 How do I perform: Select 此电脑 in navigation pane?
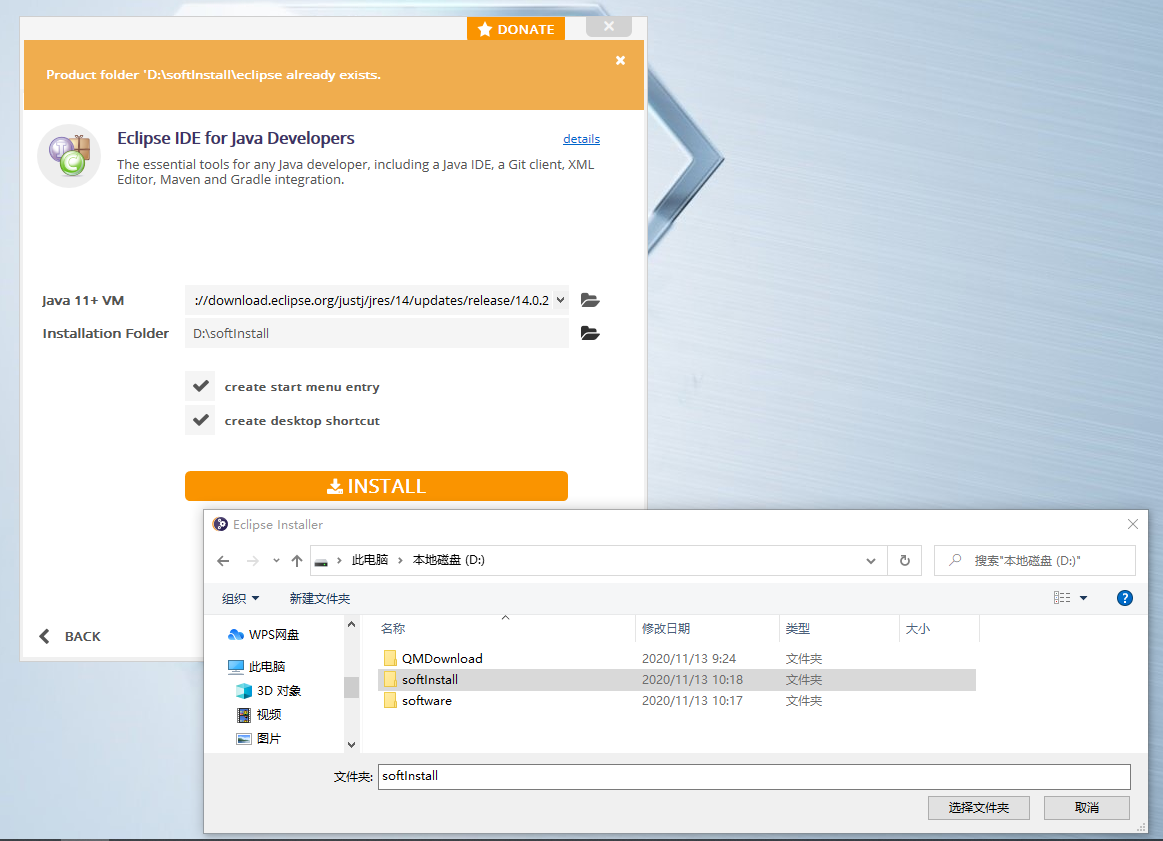coord(257,667)
